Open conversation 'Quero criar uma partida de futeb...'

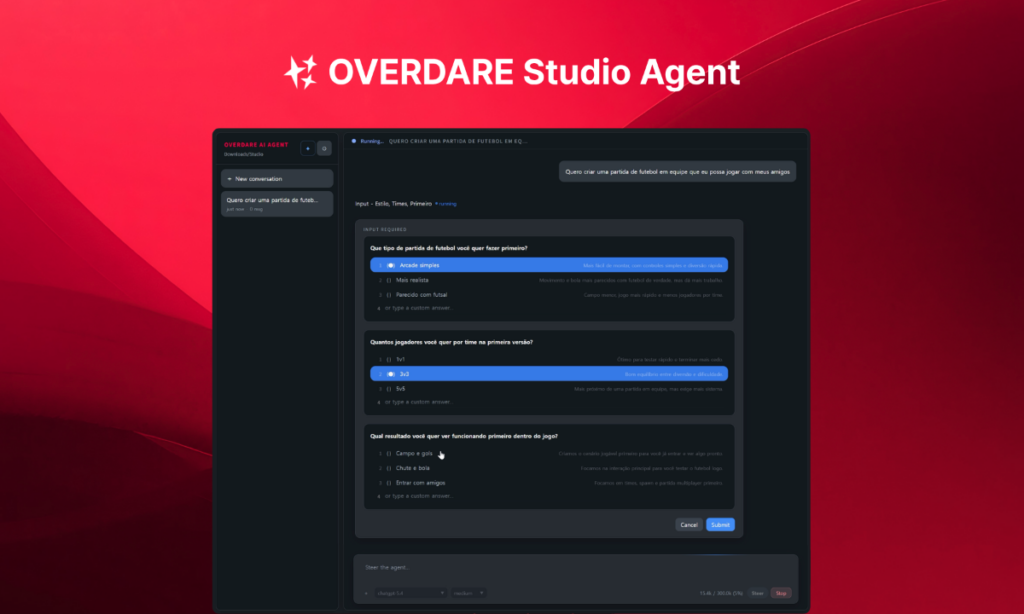point(277,204)
